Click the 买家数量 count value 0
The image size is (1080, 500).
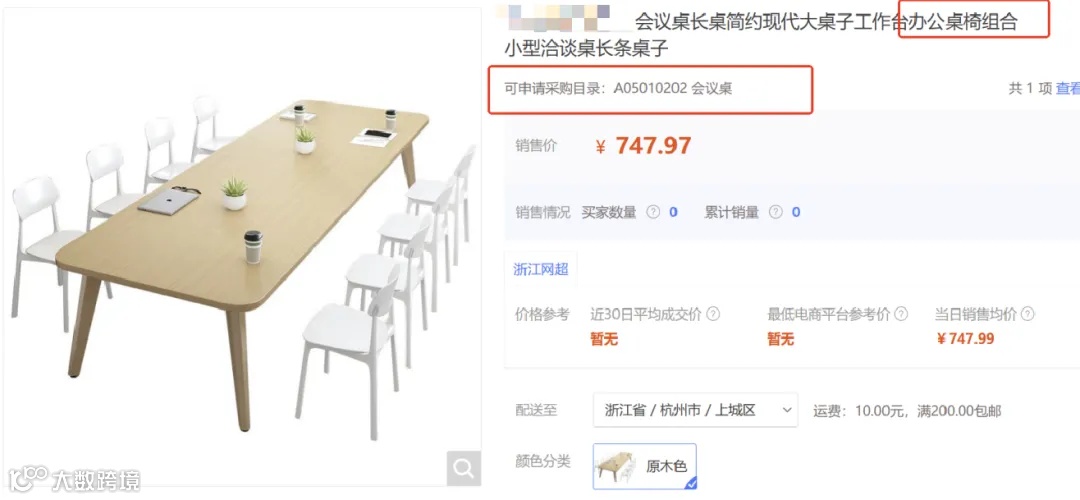(674, 212)
